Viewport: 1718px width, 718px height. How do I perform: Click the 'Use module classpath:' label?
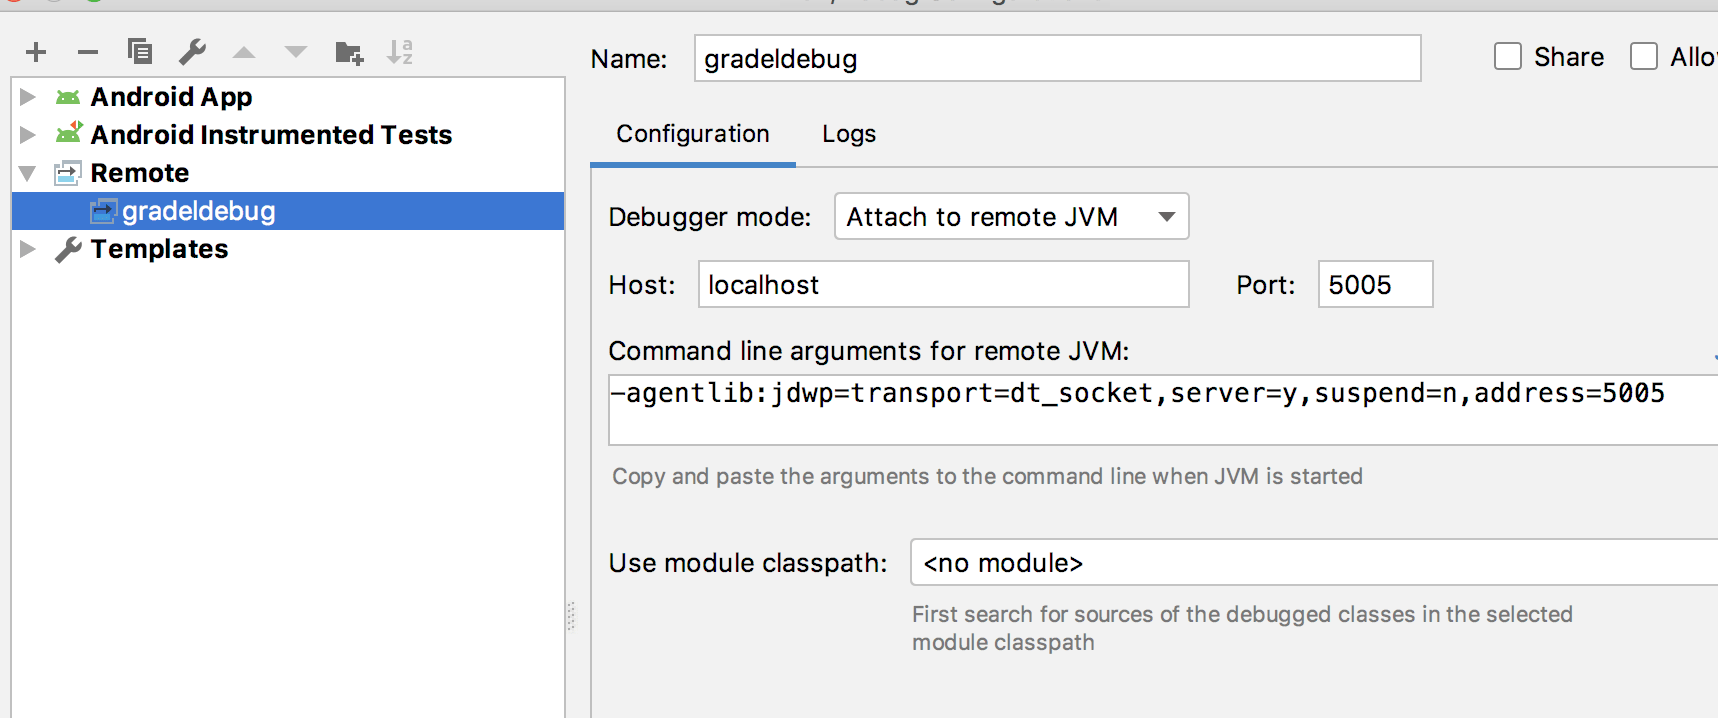[748, 563]
